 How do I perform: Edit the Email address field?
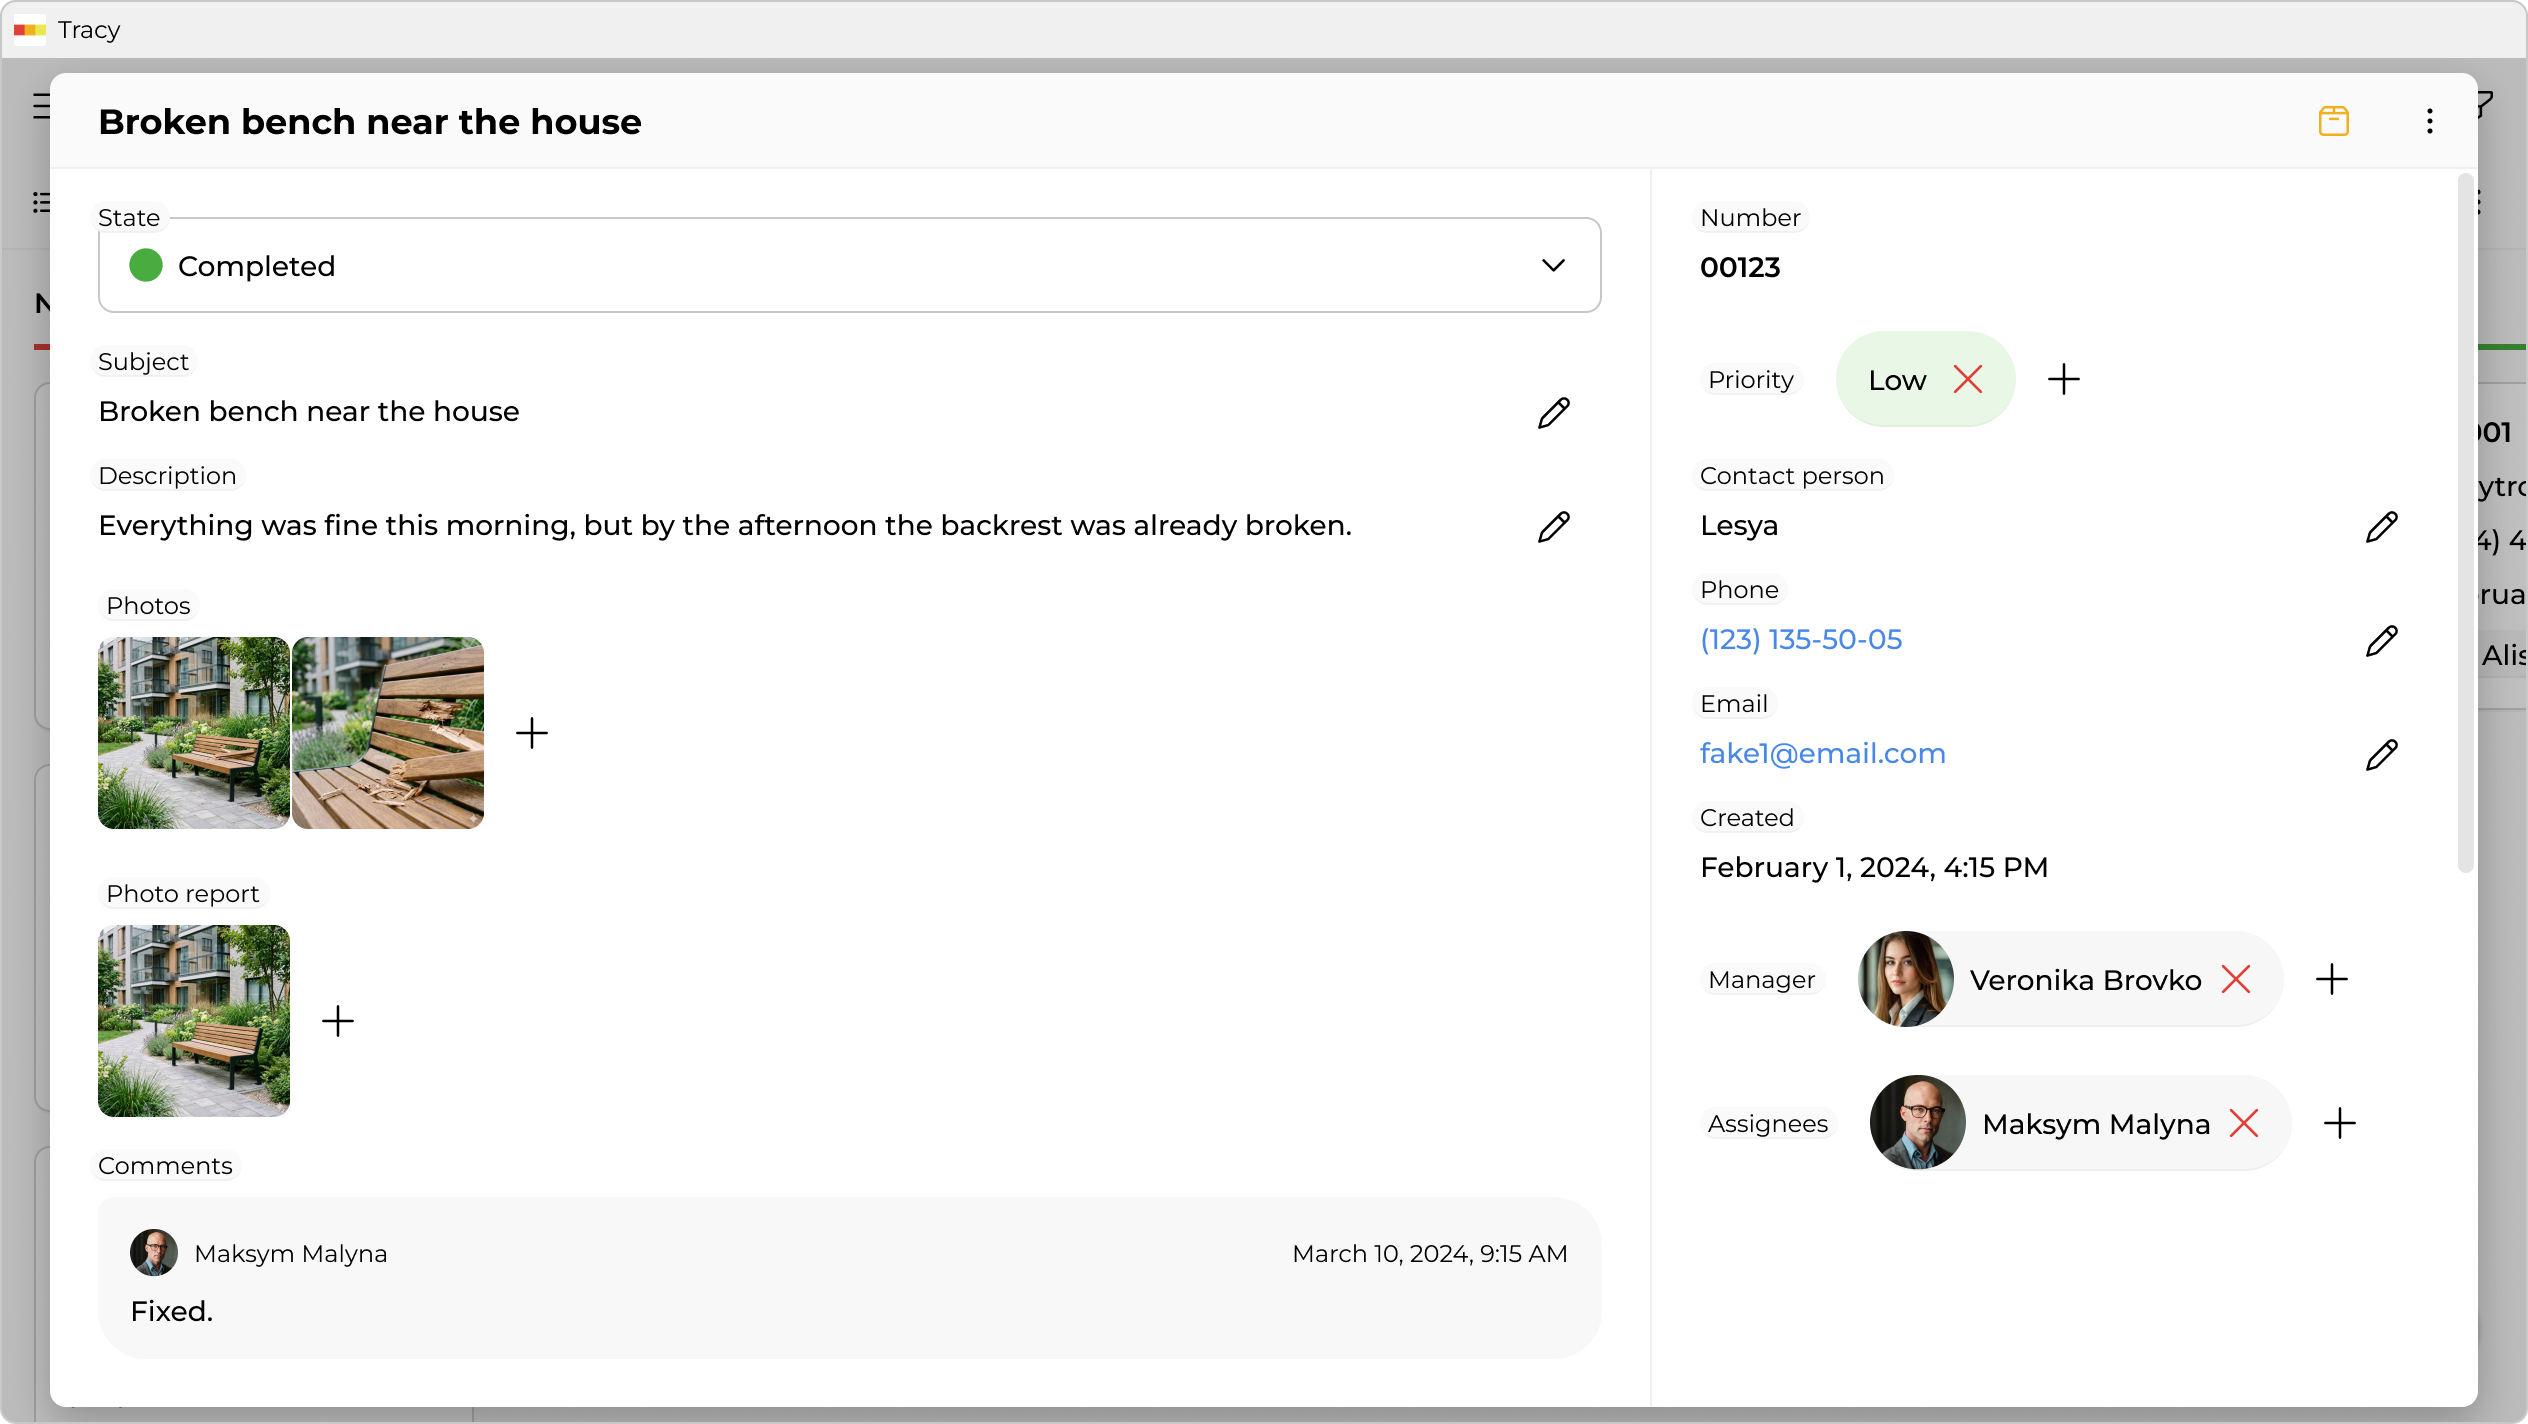(x=2381, y=754)
